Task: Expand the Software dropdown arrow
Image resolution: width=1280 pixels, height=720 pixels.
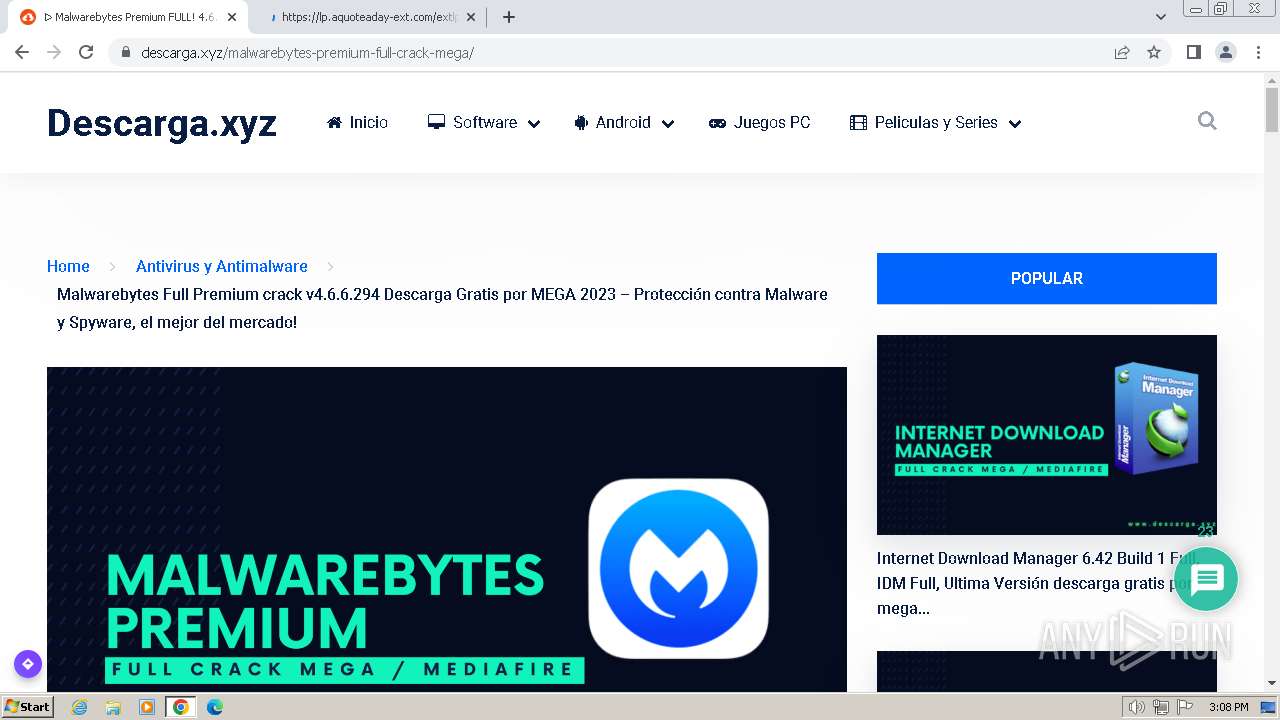Action: tap(534, 123)
